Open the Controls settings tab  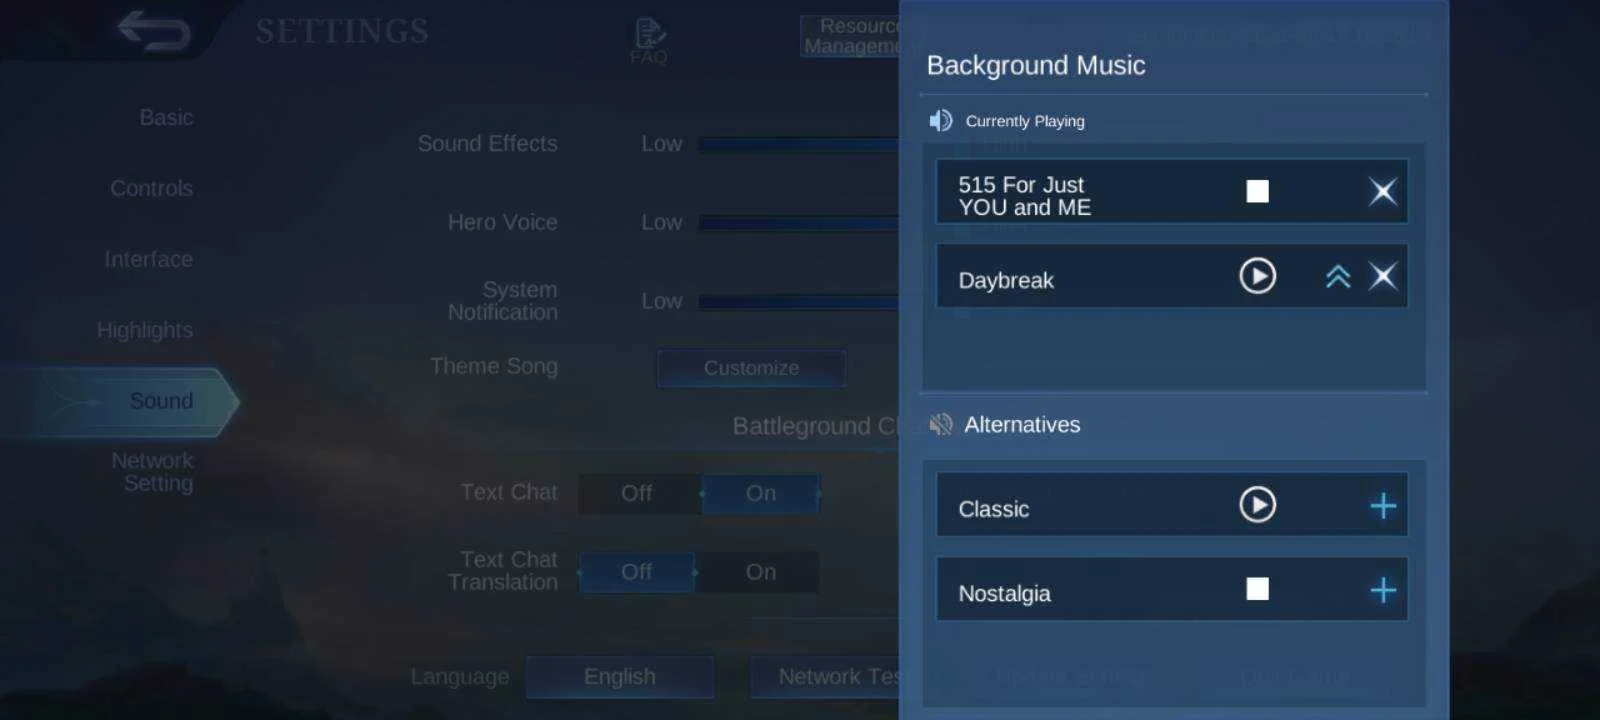(151, 189)
